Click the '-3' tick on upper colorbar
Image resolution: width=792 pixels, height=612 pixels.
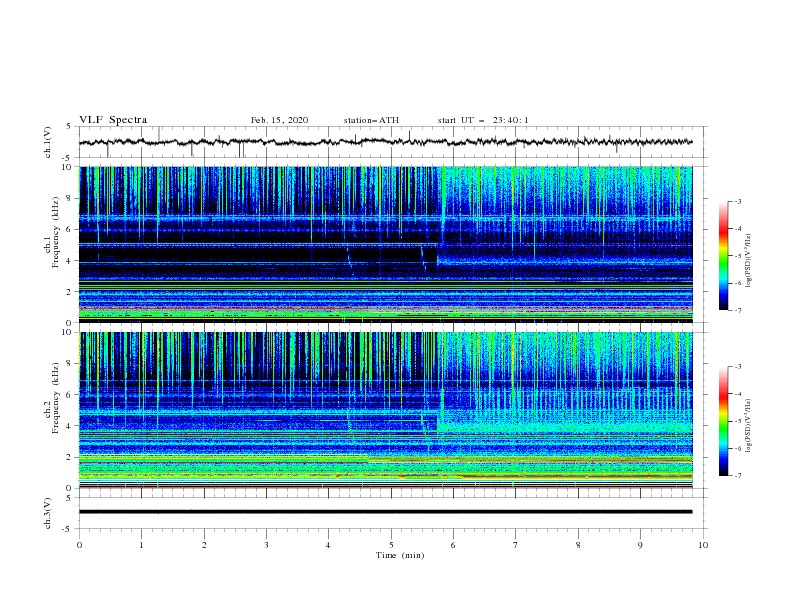[x=737, y=201]
